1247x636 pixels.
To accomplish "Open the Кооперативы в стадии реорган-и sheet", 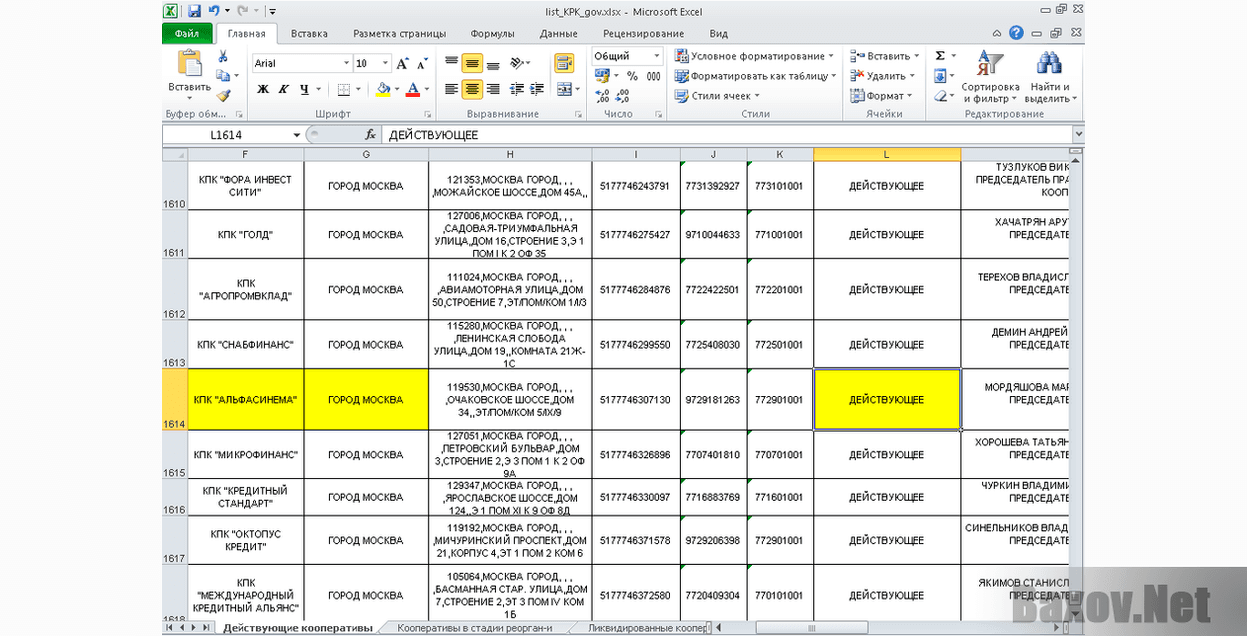I will coord(473,628).
